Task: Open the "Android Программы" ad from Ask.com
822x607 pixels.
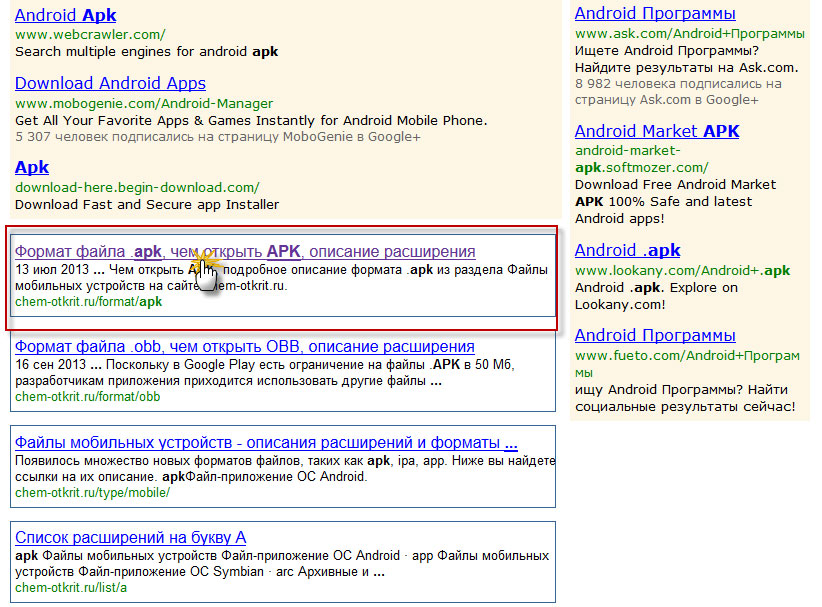Action: click(655, 14)
